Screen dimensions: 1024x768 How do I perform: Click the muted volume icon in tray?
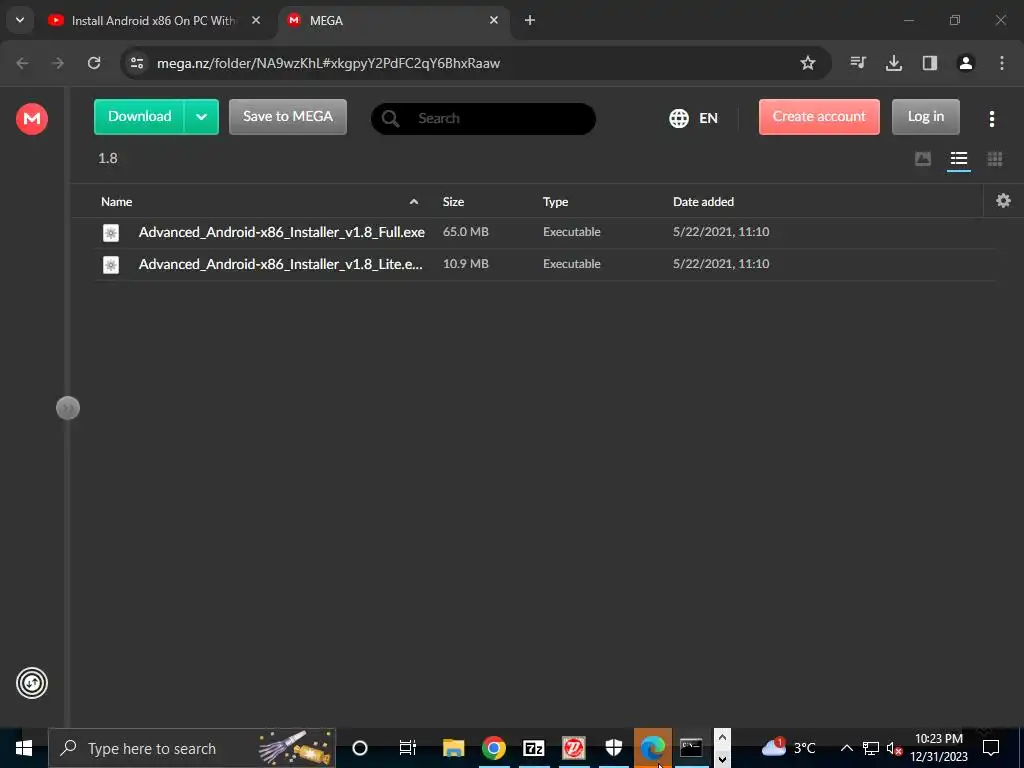coord(894,748)
